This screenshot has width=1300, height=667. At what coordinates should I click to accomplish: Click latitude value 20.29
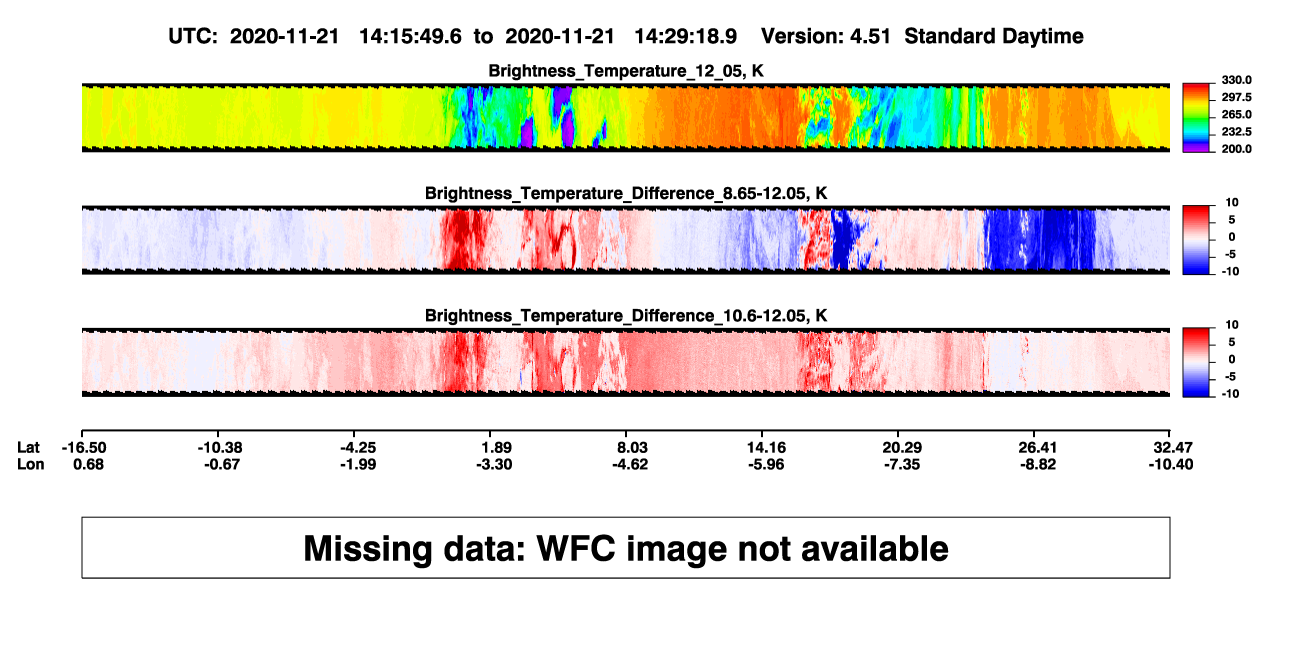(901, 447)
